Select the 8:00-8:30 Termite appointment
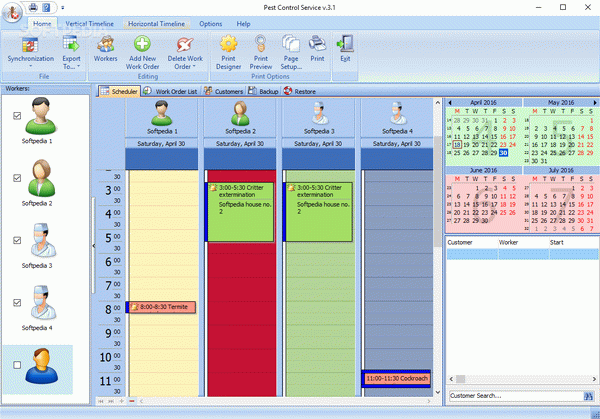The height and width of the screenshot is (419, 600). pyautogui.click(x=162, y=307)
